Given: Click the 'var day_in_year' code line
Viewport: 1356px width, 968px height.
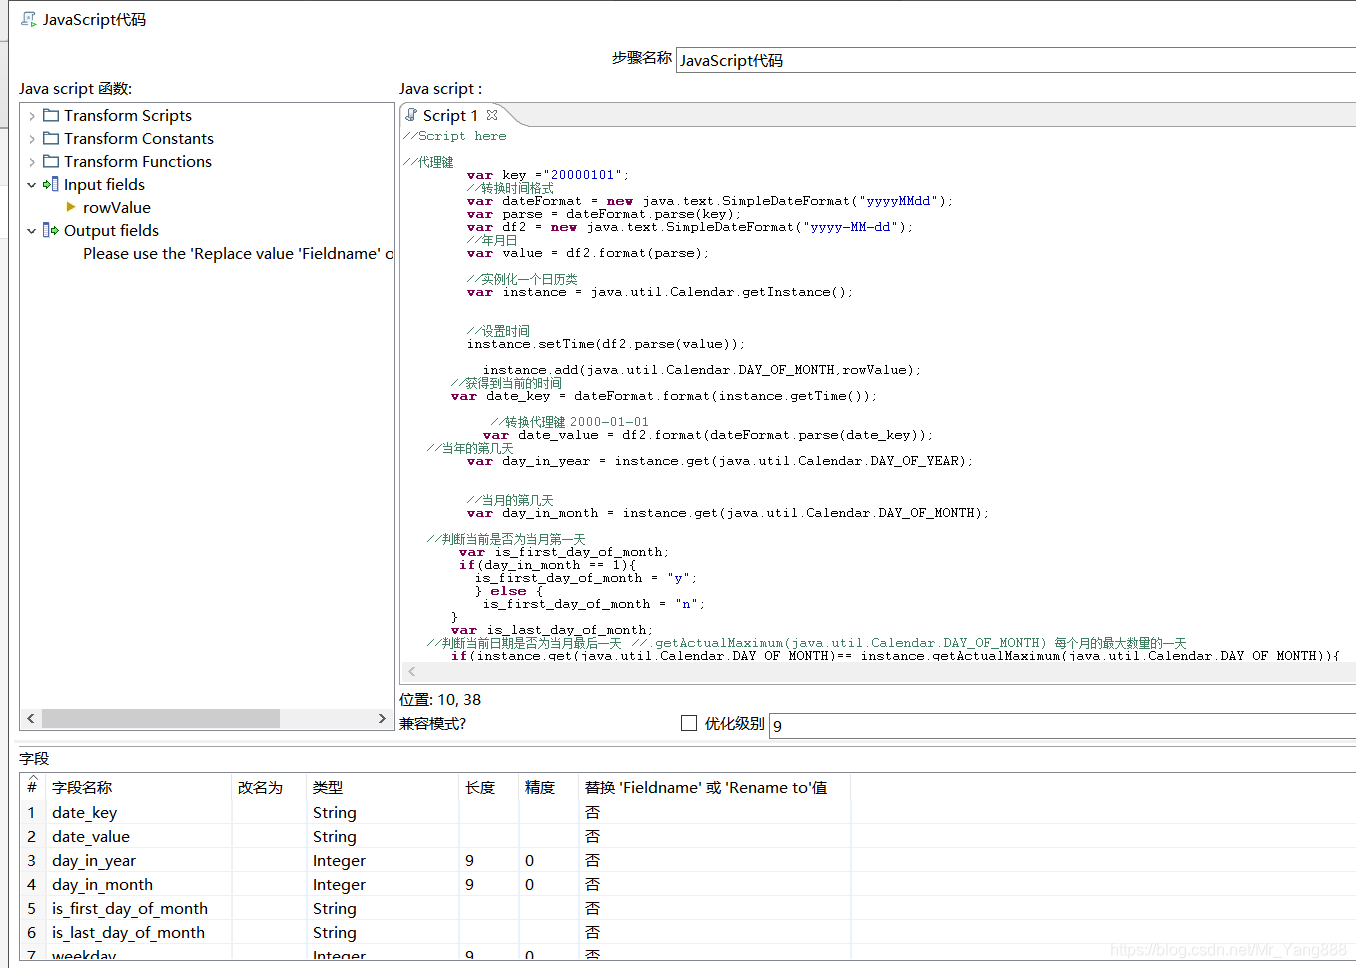Looking at the screenshot, I should coord(719,461).
